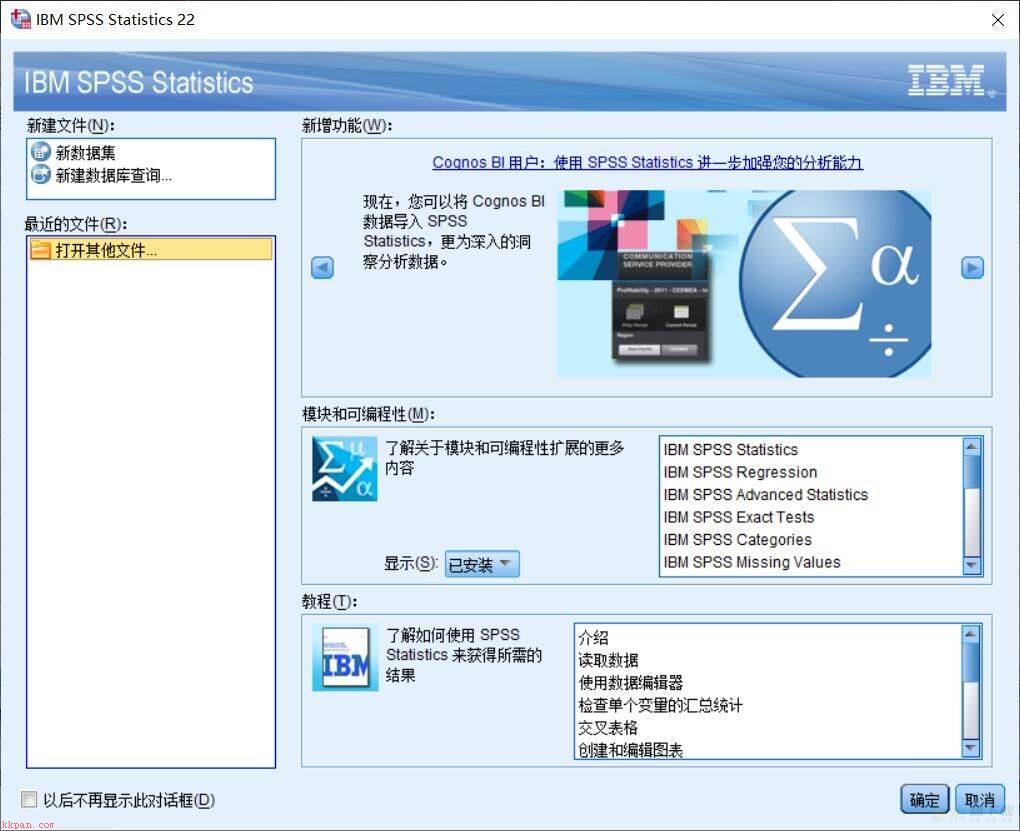Click the Cognos BI promotional image
1020x831 pixels.
pyautogui.click(x=744, y=284)
